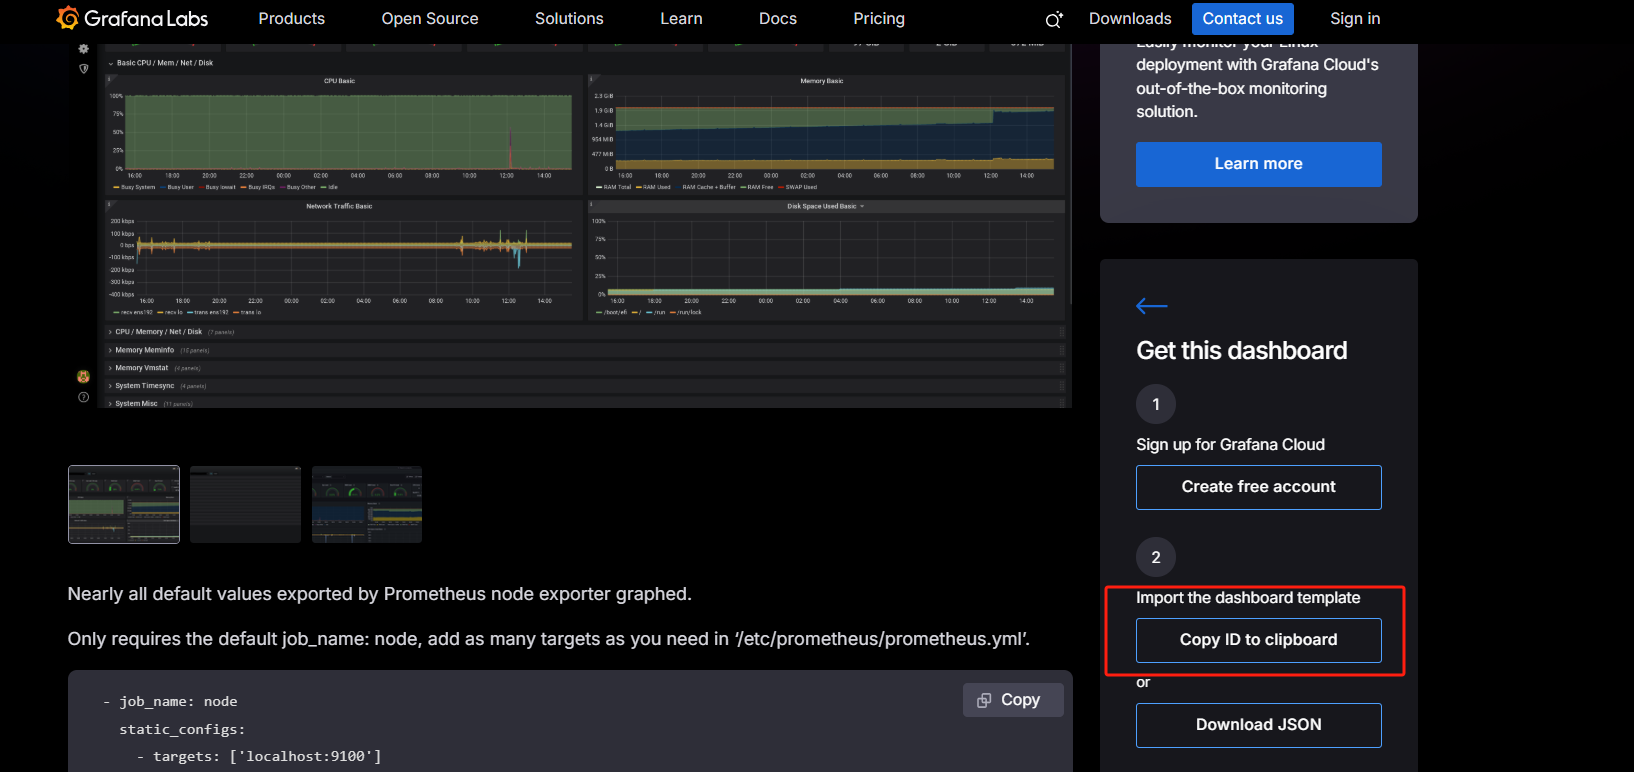Click the CPU Basic chart area
This screenshot has height=772, width=1634.
[x=348, y=132]
